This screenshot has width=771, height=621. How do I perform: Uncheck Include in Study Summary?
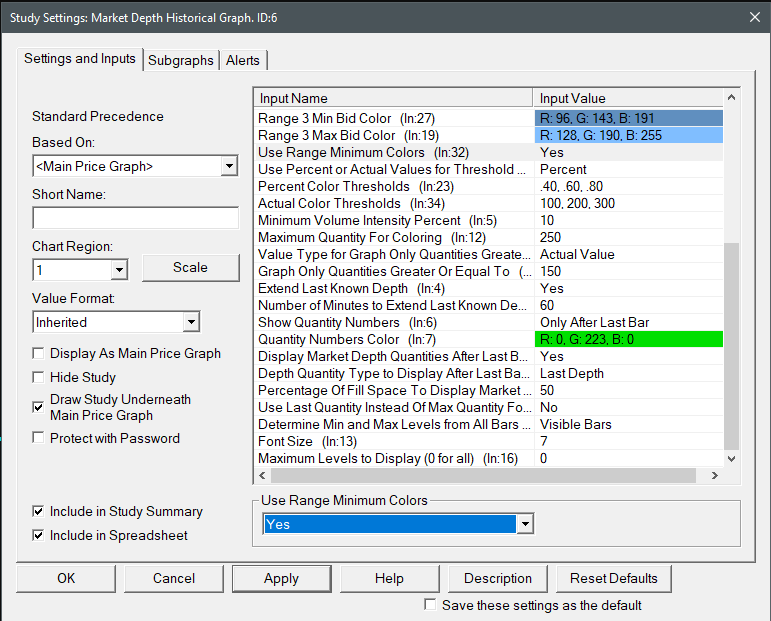[39, 511]
